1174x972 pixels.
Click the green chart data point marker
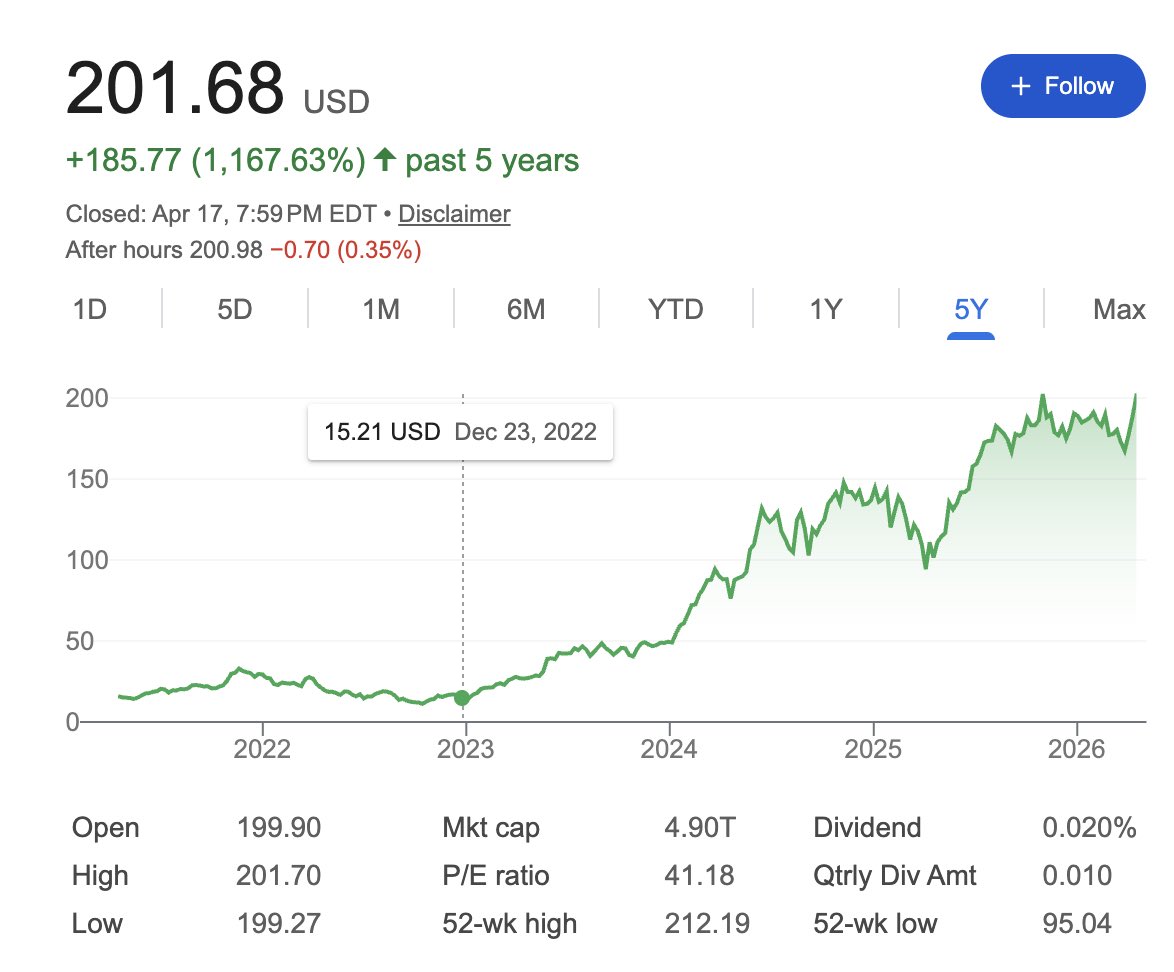point(462,698)
